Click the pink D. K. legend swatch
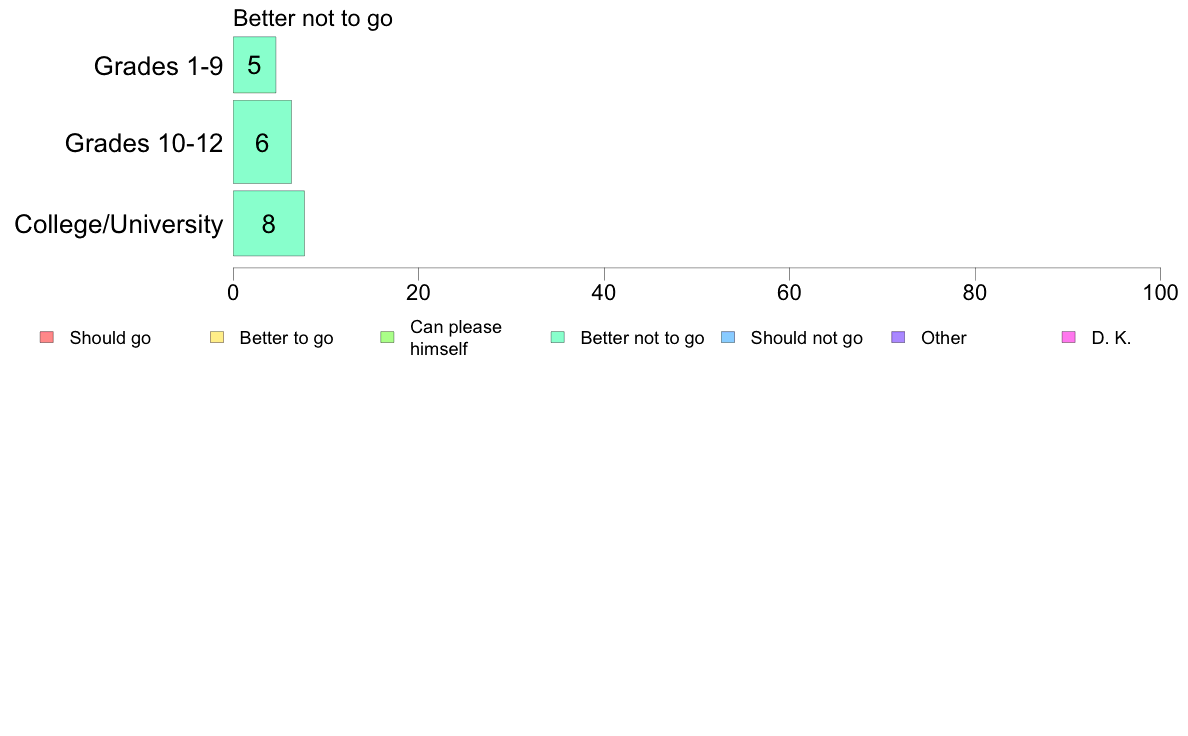The height and width of the screenshot is (736, 1188). (1068, 337)
